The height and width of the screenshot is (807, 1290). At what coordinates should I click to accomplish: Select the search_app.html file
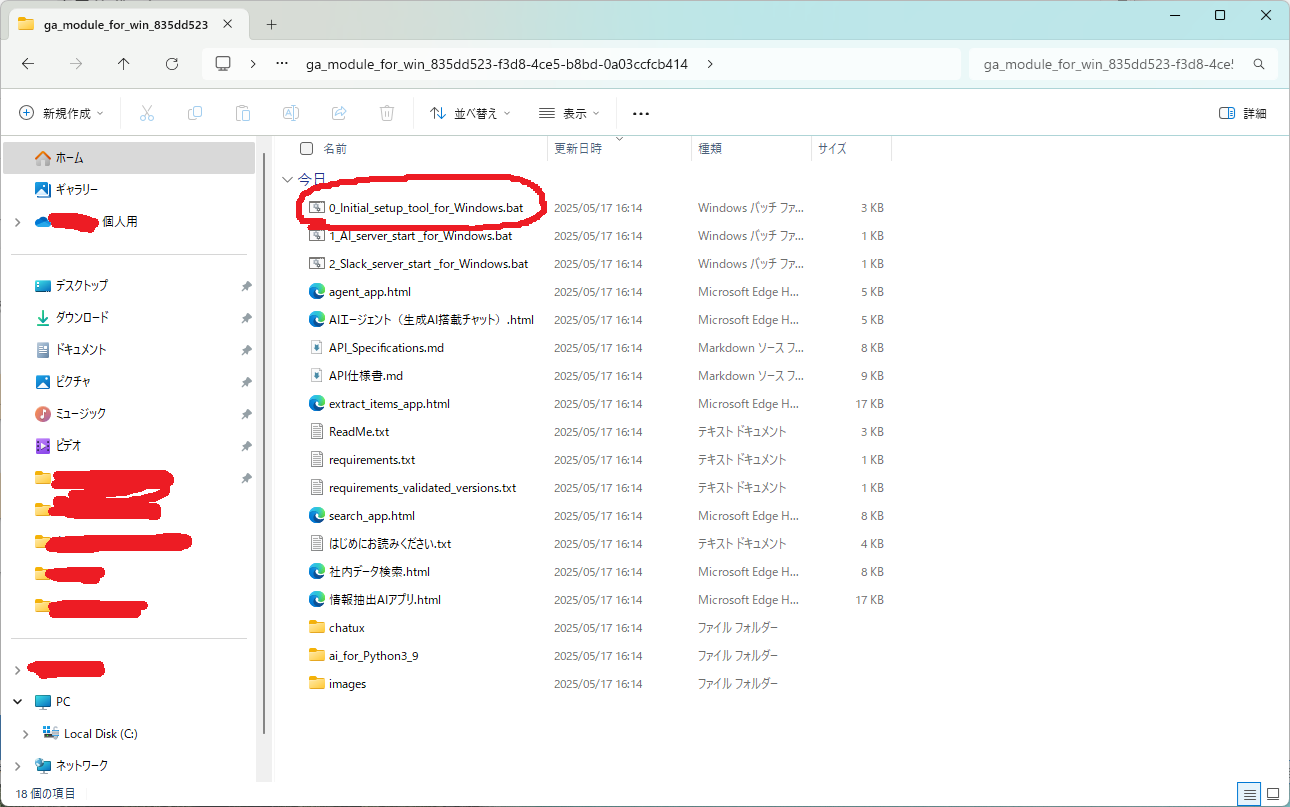pos(371,516)
